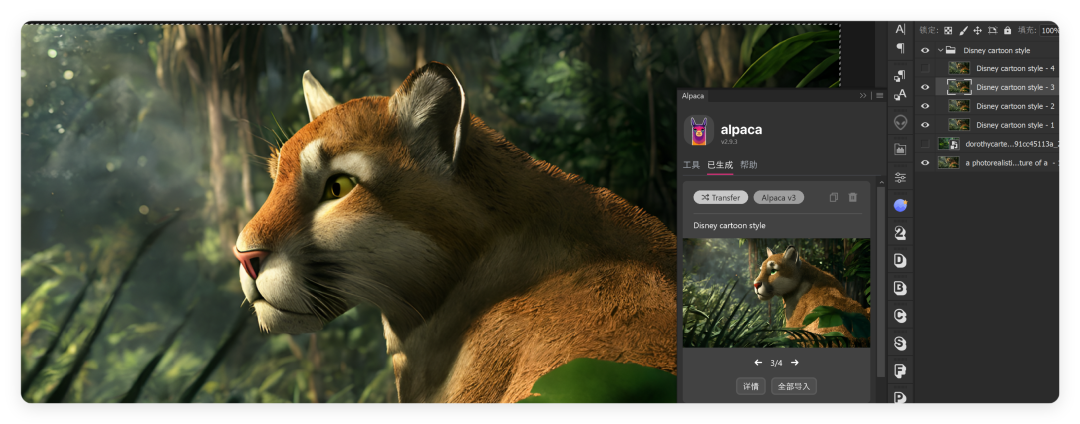
Task: Switch to the 工具 tab
Action: point(691,165)
